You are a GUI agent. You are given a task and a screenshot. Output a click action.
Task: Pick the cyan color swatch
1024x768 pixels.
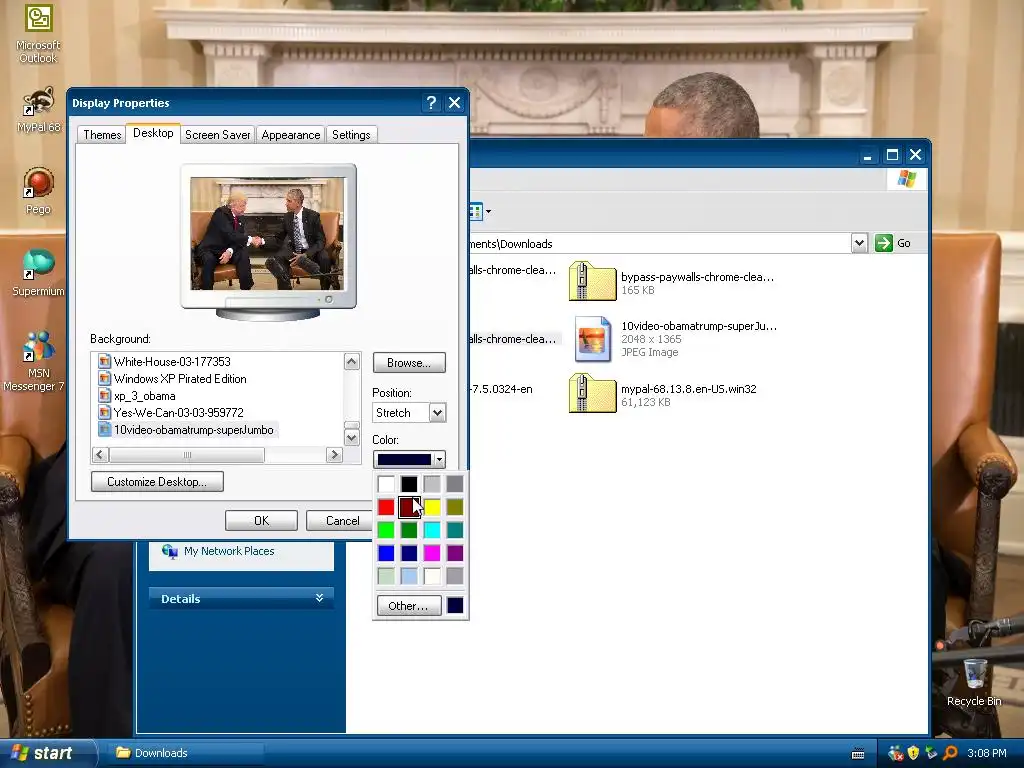coord(432,530)
